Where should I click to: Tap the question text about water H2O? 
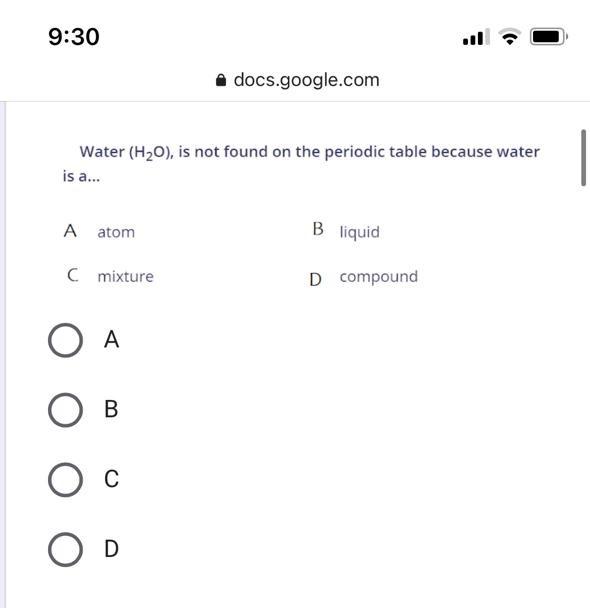[301, 163]
